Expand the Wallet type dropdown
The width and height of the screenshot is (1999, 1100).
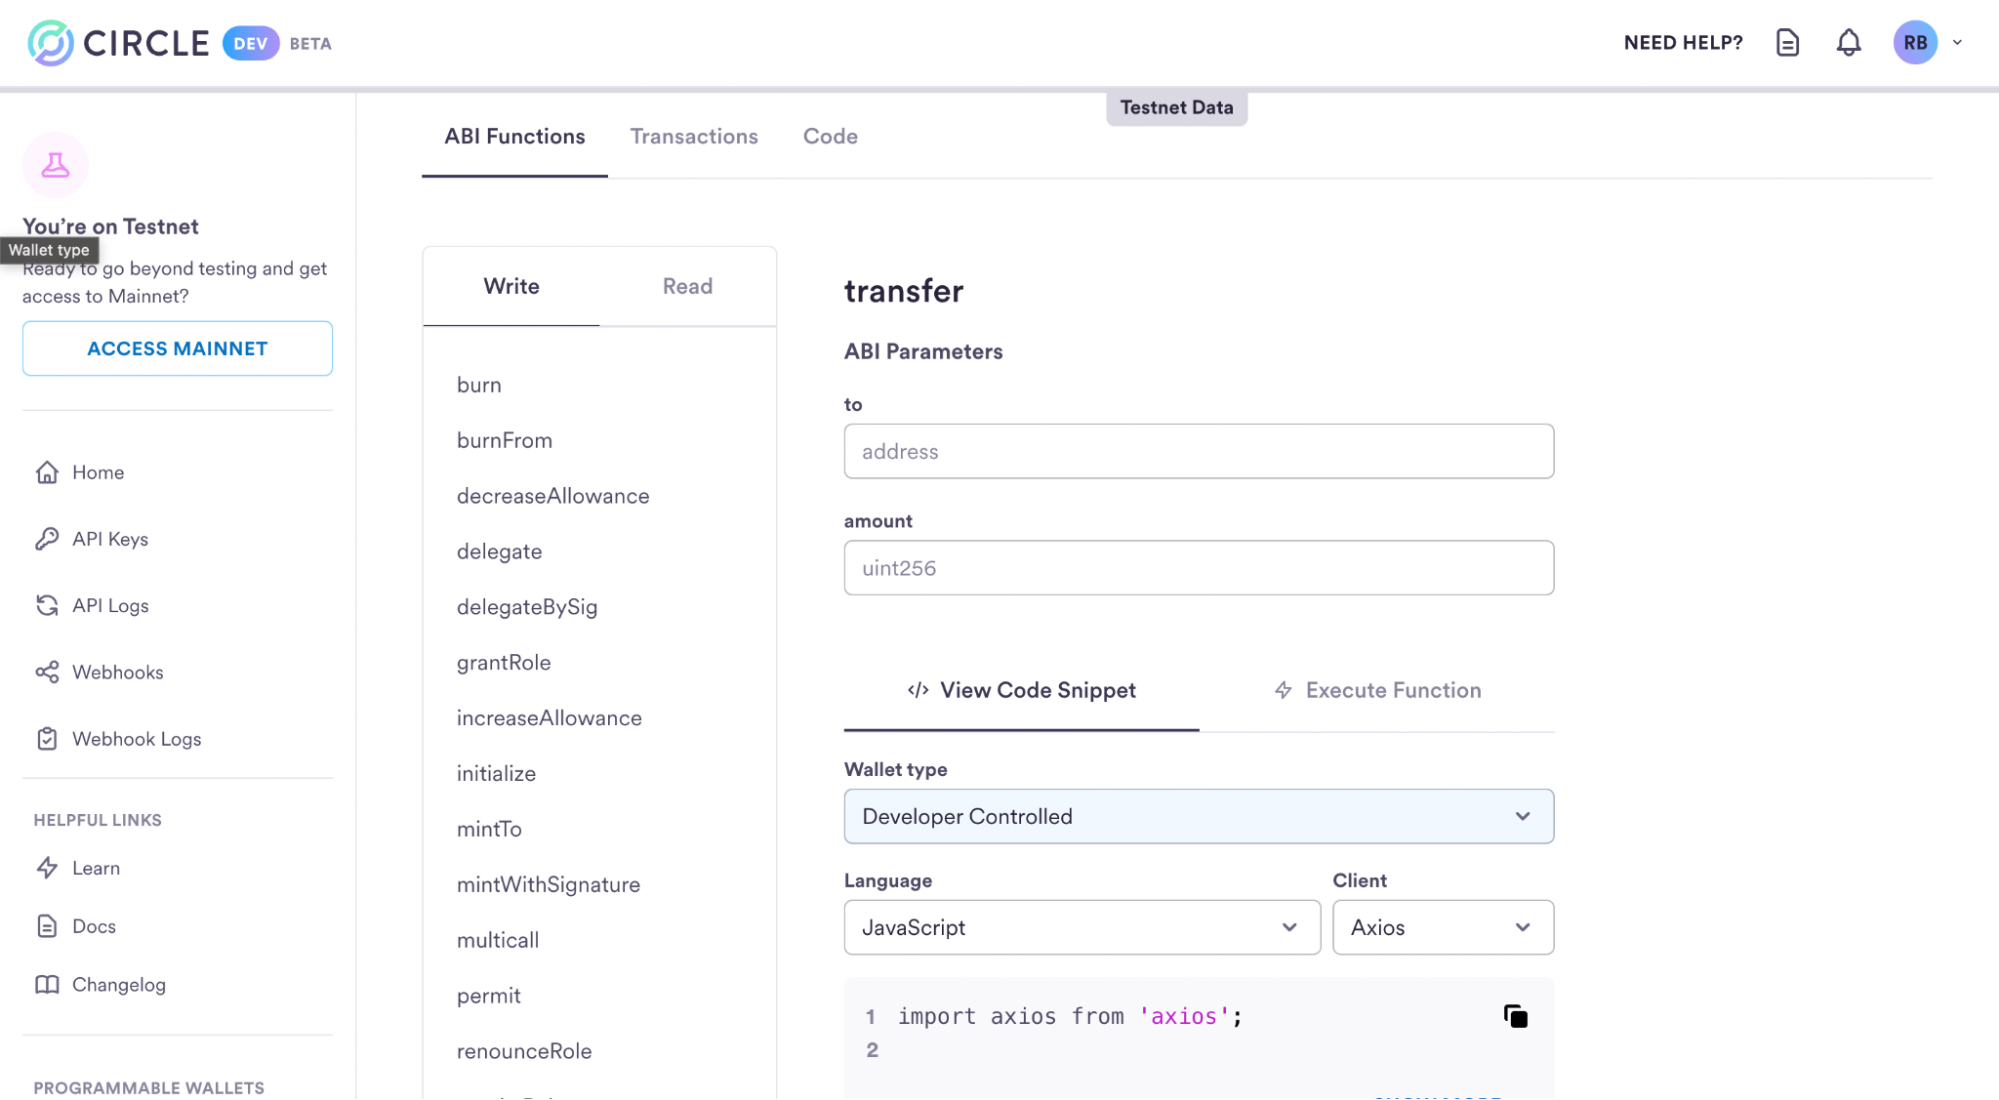1198,816
